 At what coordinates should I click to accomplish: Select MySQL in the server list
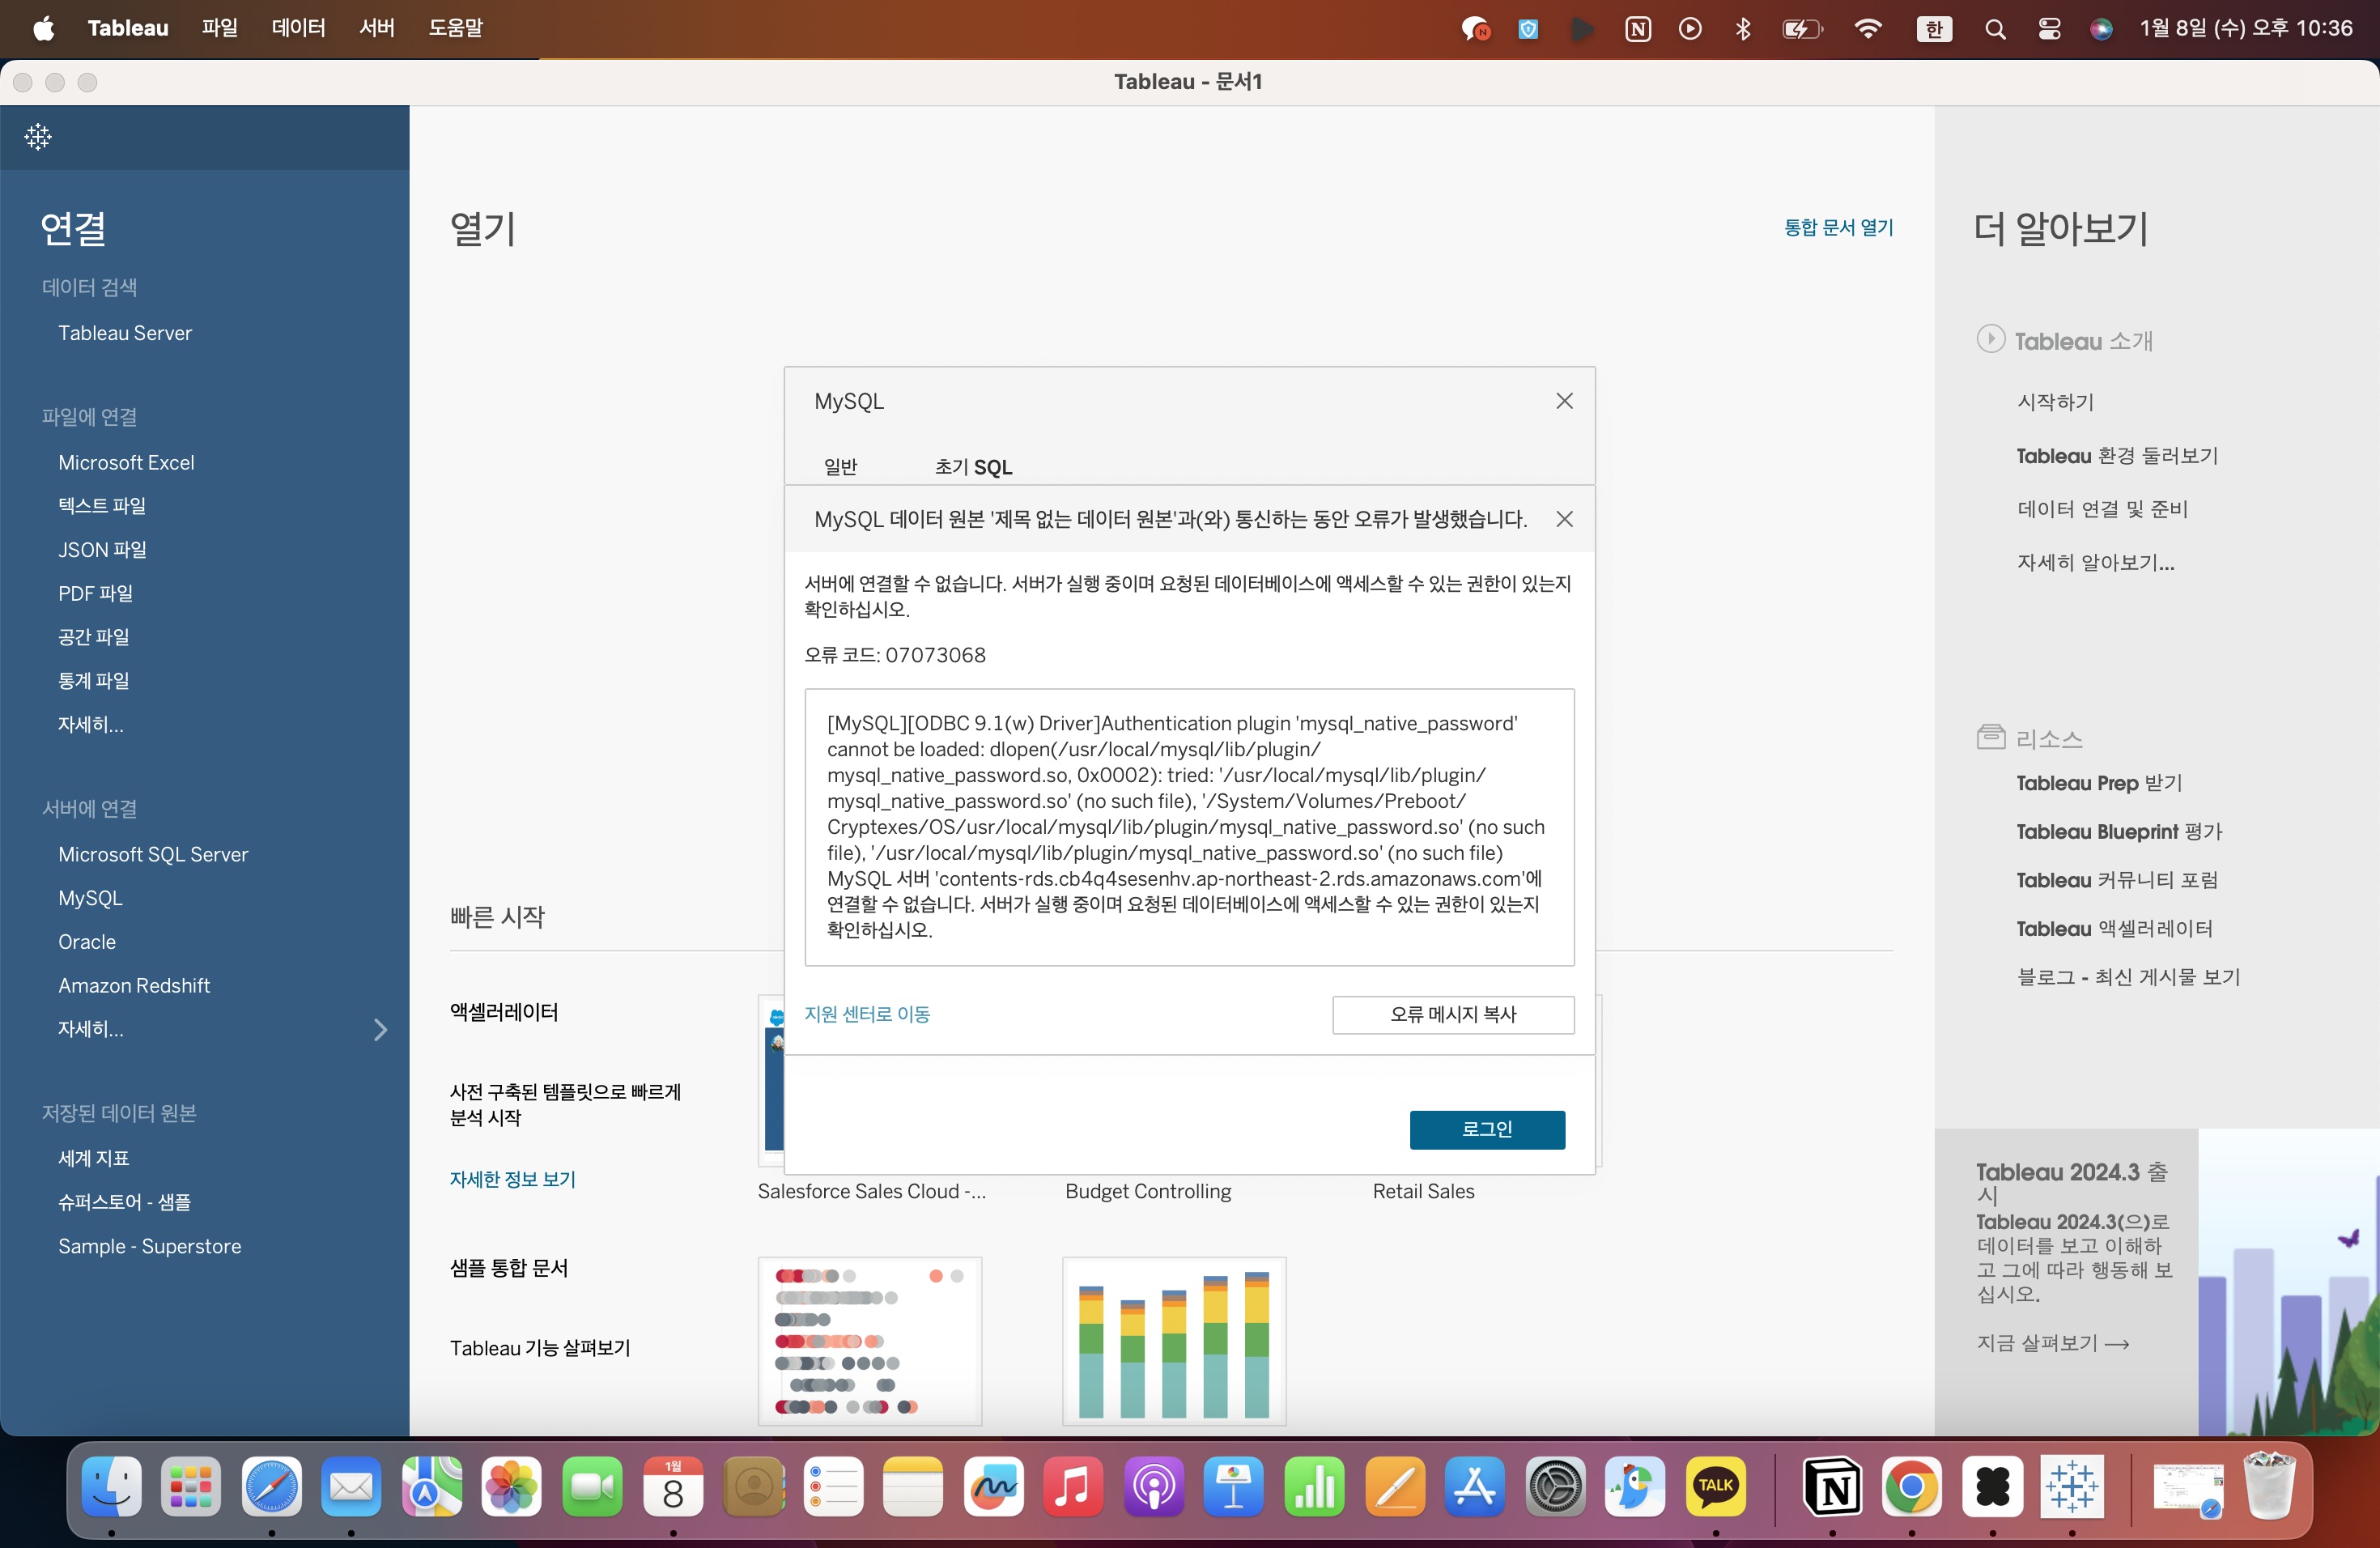[90, 898]
